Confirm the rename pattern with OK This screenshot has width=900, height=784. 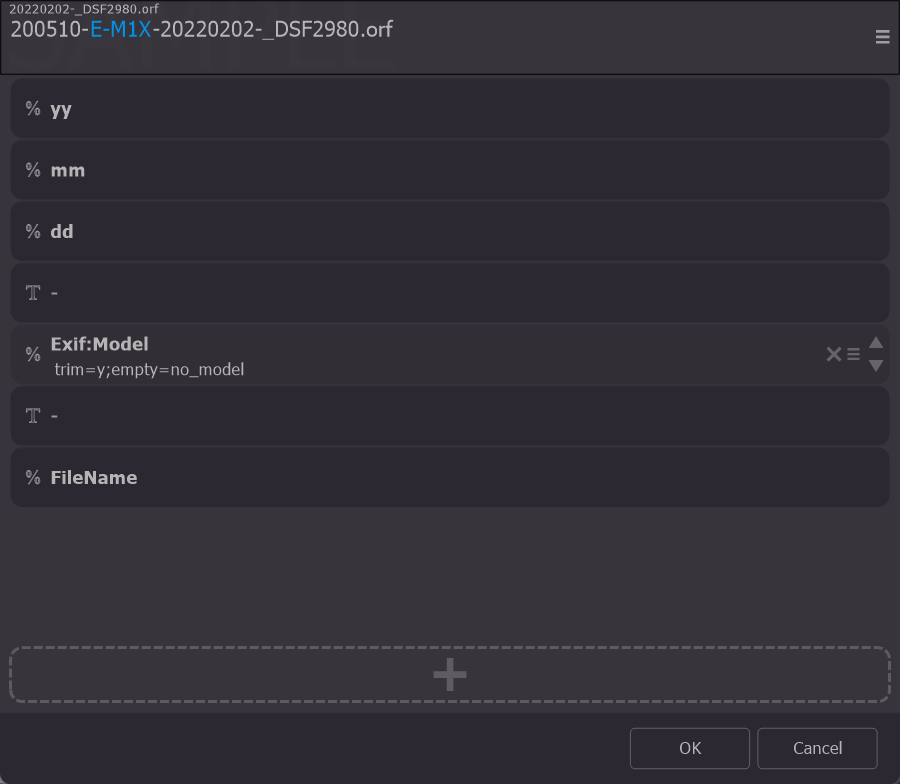pyautogui.click(x=689, y=748)
